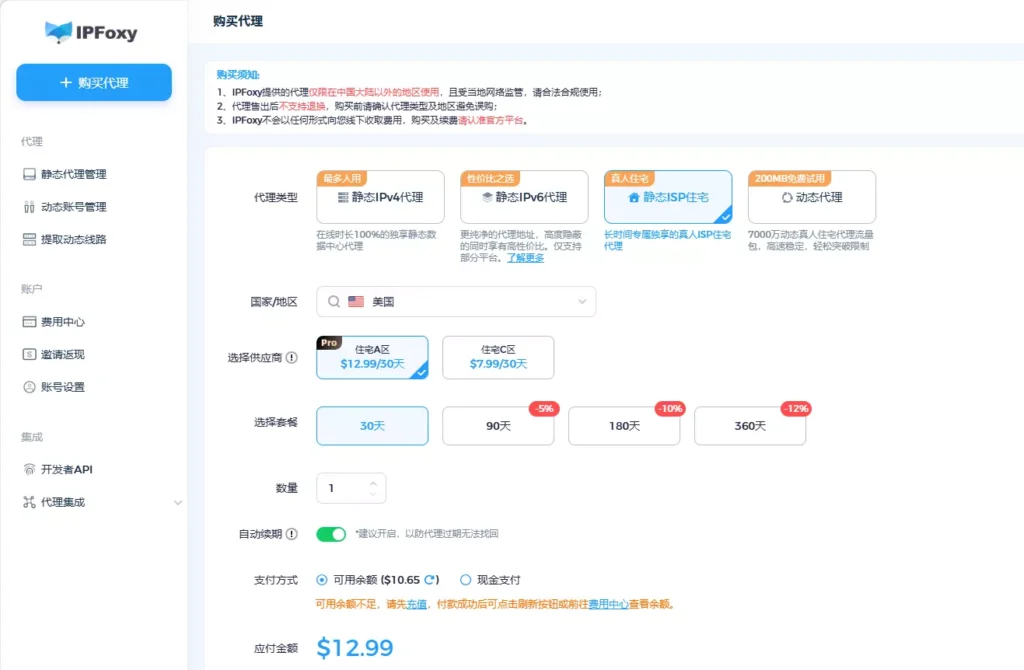
Task: Open 开发者API sidebar item
Action: 66,469
